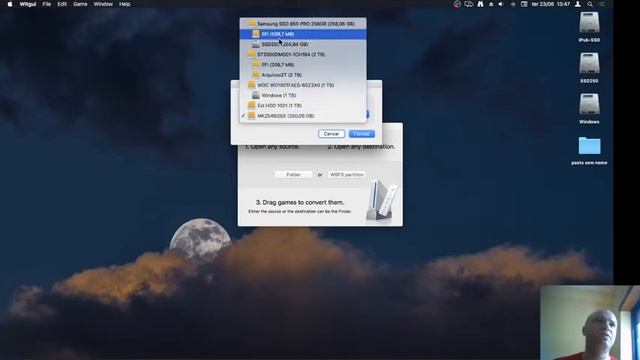640x360 pixels.
Task: Open Spotlight search in the menu bar
Action: click(x=590, y=4)
